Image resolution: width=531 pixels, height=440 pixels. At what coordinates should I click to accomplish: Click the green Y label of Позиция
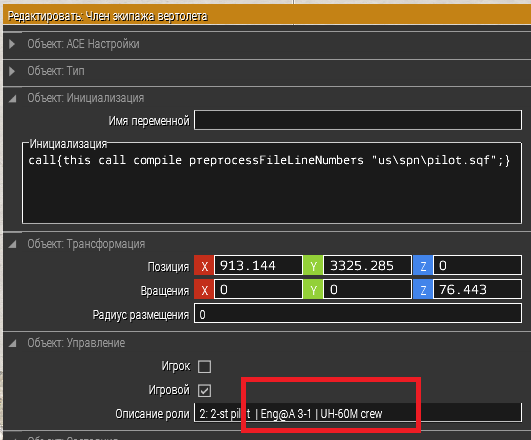click(313, 265)
